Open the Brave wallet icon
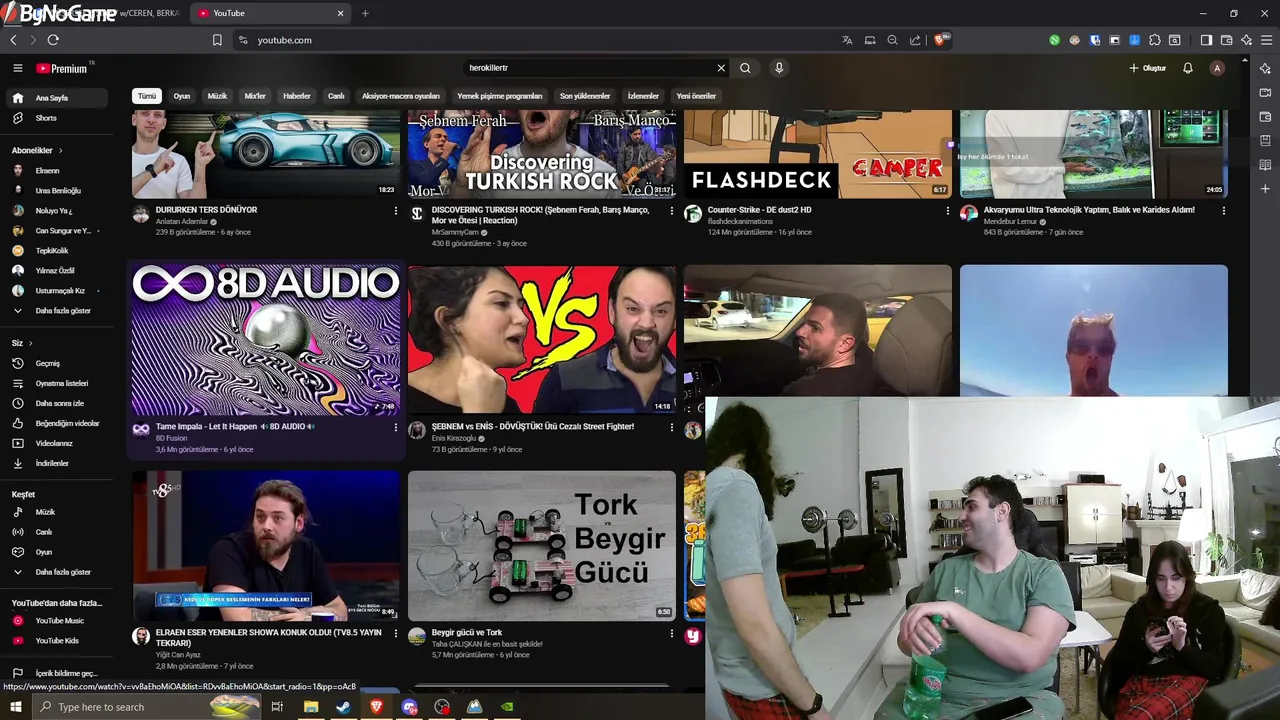 click(x=1226, y=40)
